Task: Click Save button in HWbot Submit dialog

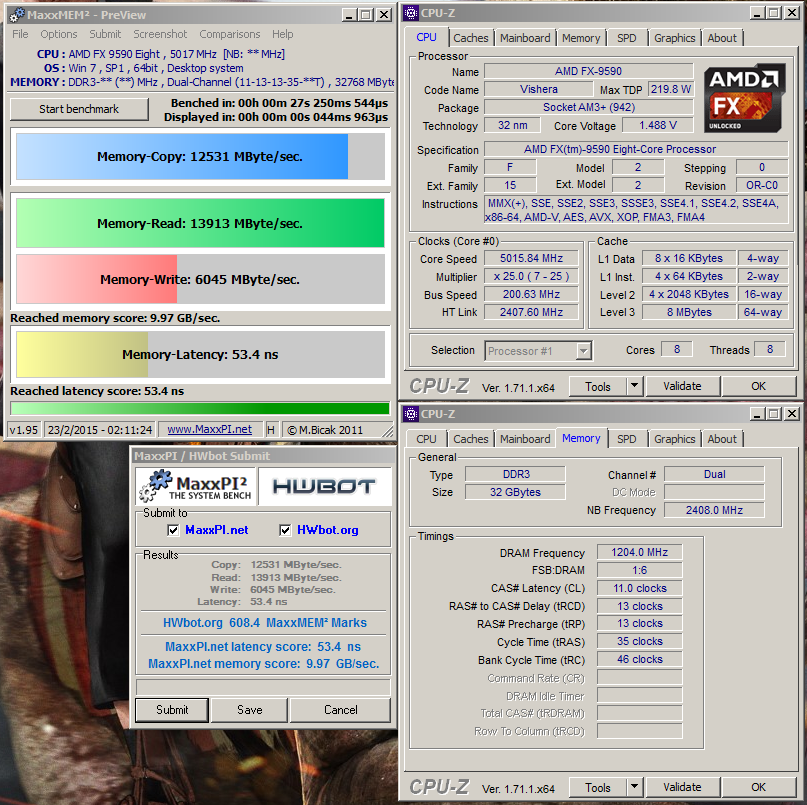Action: click(250, 710)
